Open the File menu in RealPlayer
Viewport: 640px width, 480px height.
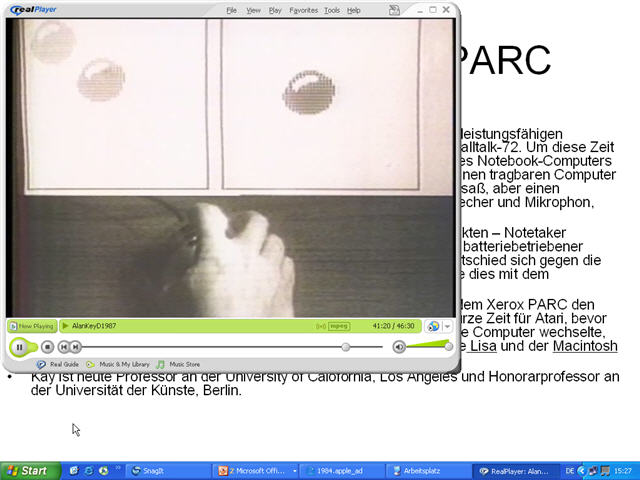231,10
